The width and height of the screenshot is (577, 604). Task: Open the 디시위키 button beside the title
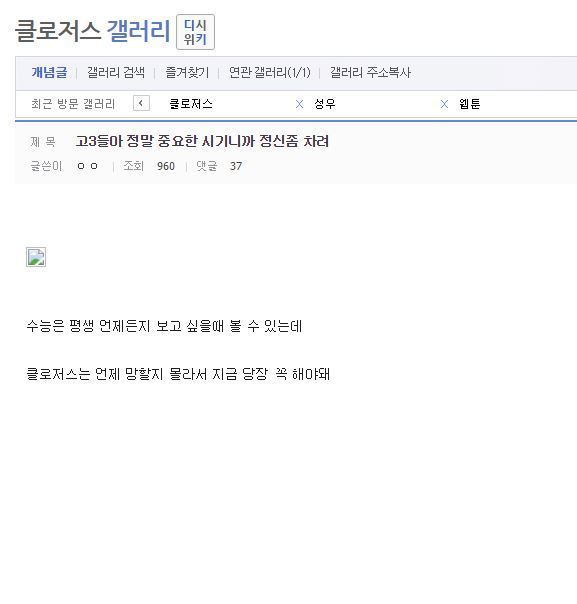[195, 32]
